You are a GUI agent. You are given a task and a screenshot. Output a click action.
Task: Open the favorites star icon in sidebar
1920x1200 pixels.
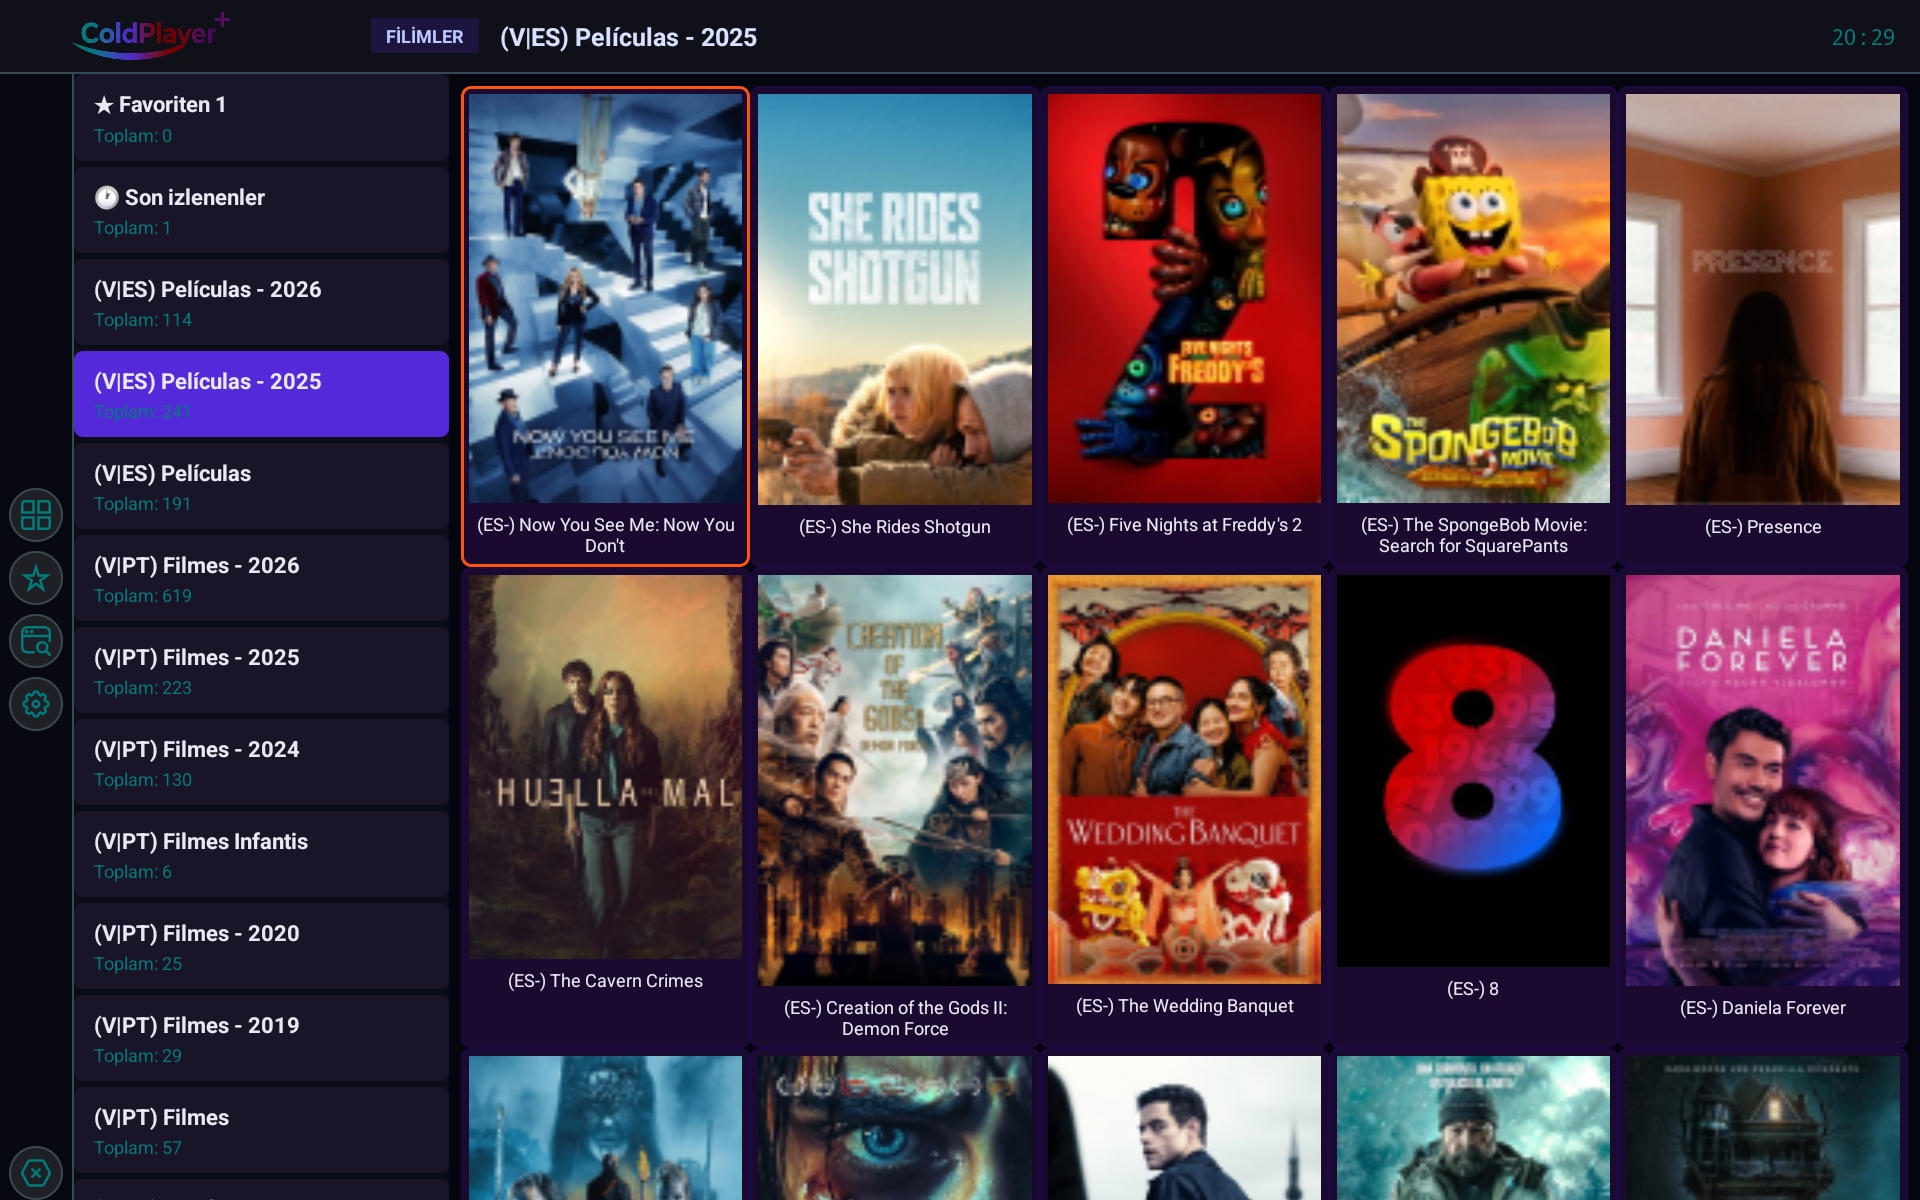pos(36,578)
